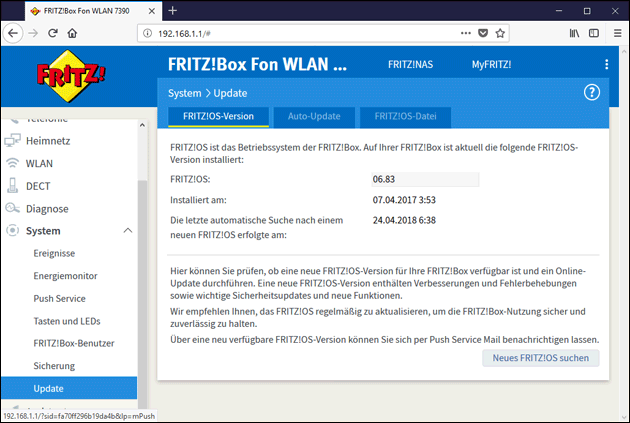Switch to the FRITZ!OS-Version tab
The height and width of the screenshot is (423, 630).
(x=218, y=116)
